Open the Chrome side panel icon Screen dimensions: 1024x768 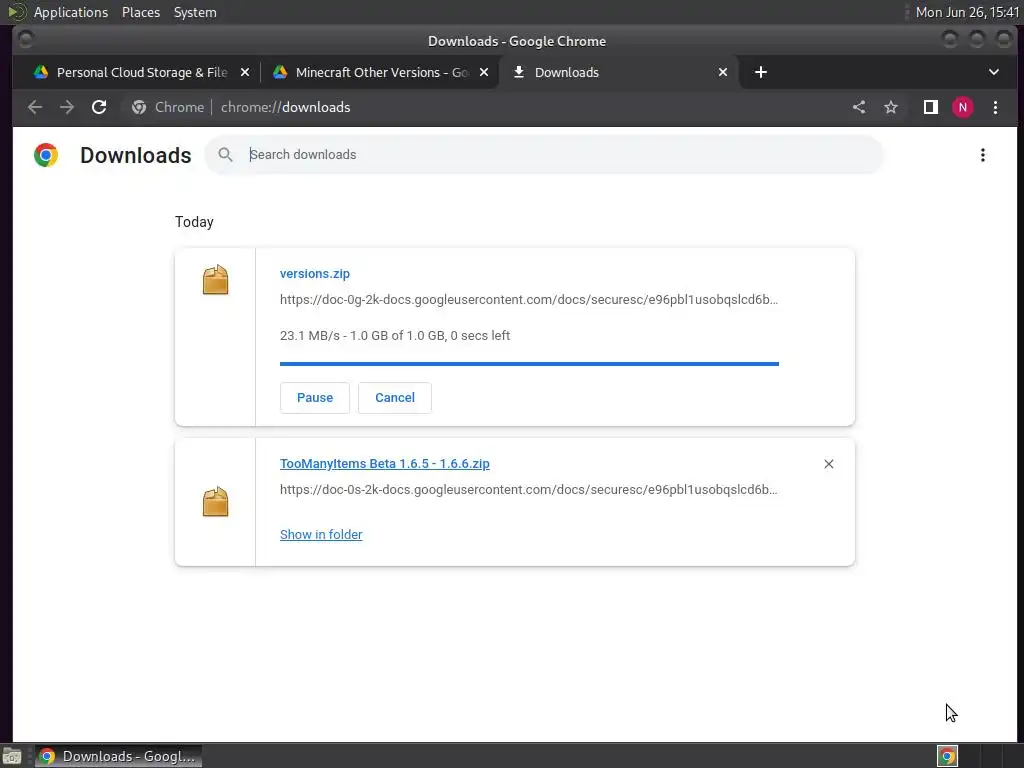931,107
